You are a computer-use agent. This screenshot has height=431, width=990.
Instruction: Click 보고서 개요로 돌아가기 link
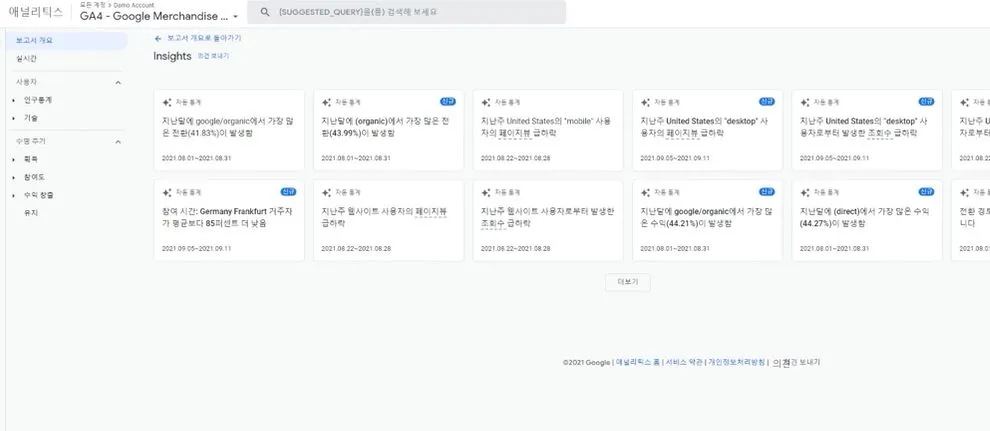click(204, 38)
